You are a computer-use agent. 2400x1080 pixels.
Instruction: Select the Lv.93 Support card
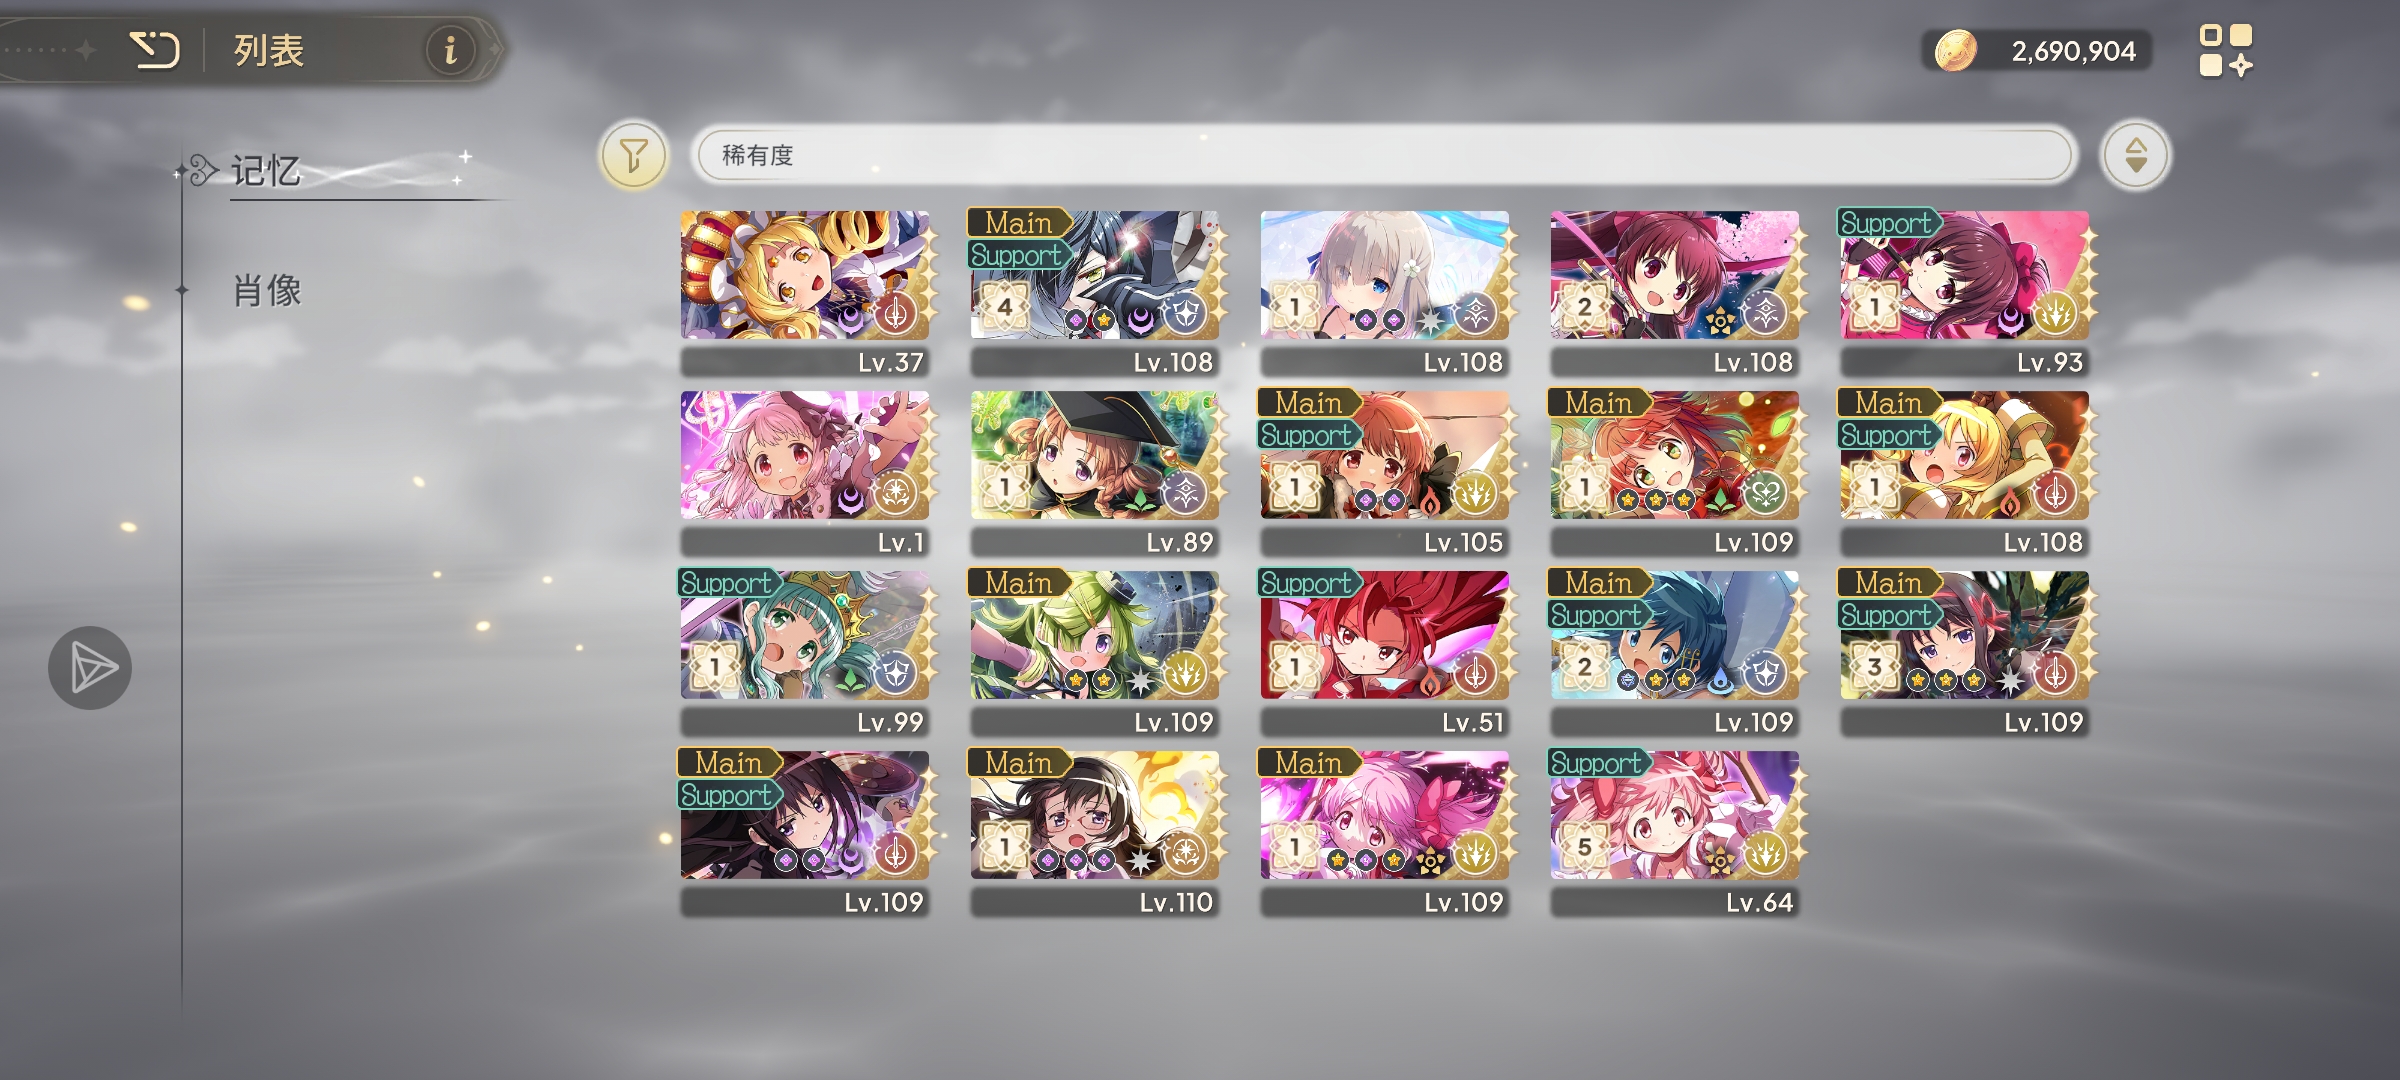click(1966, 292)
